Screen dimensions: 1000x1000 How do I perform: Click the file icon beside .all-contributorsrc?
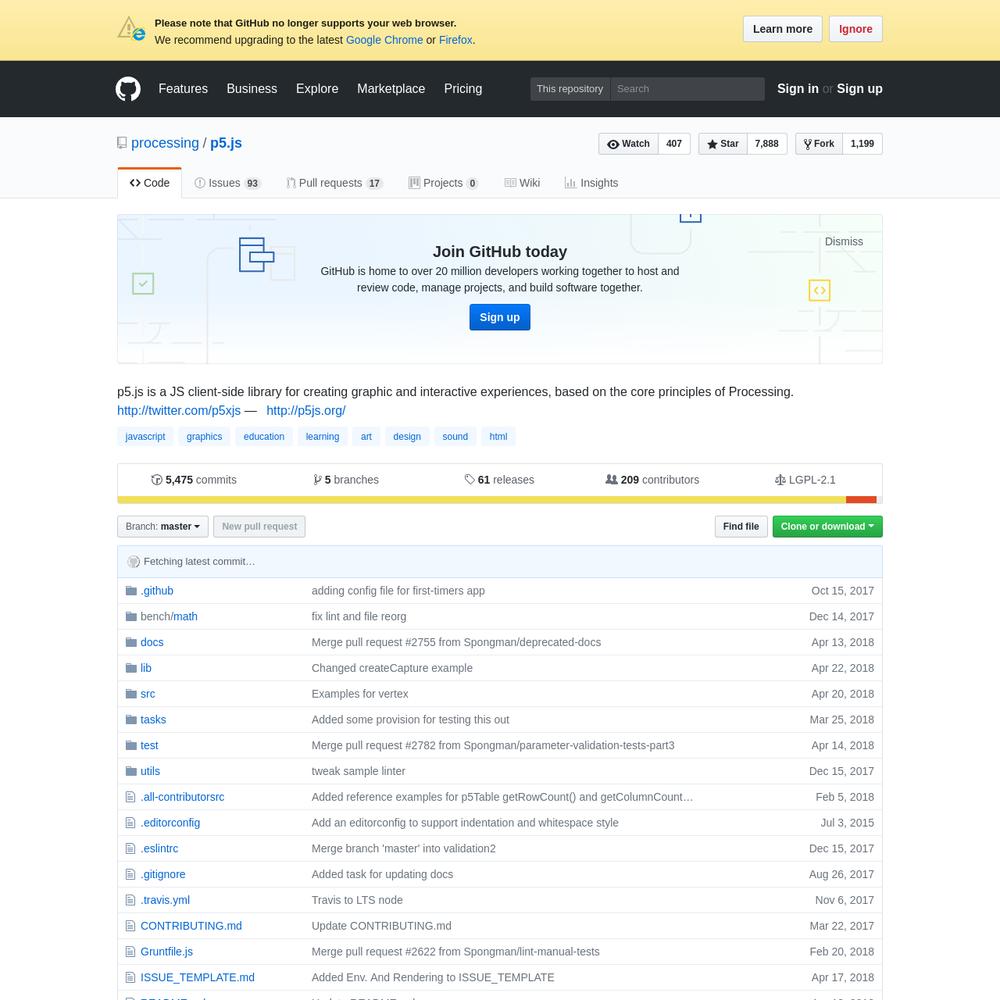[130, 797]
